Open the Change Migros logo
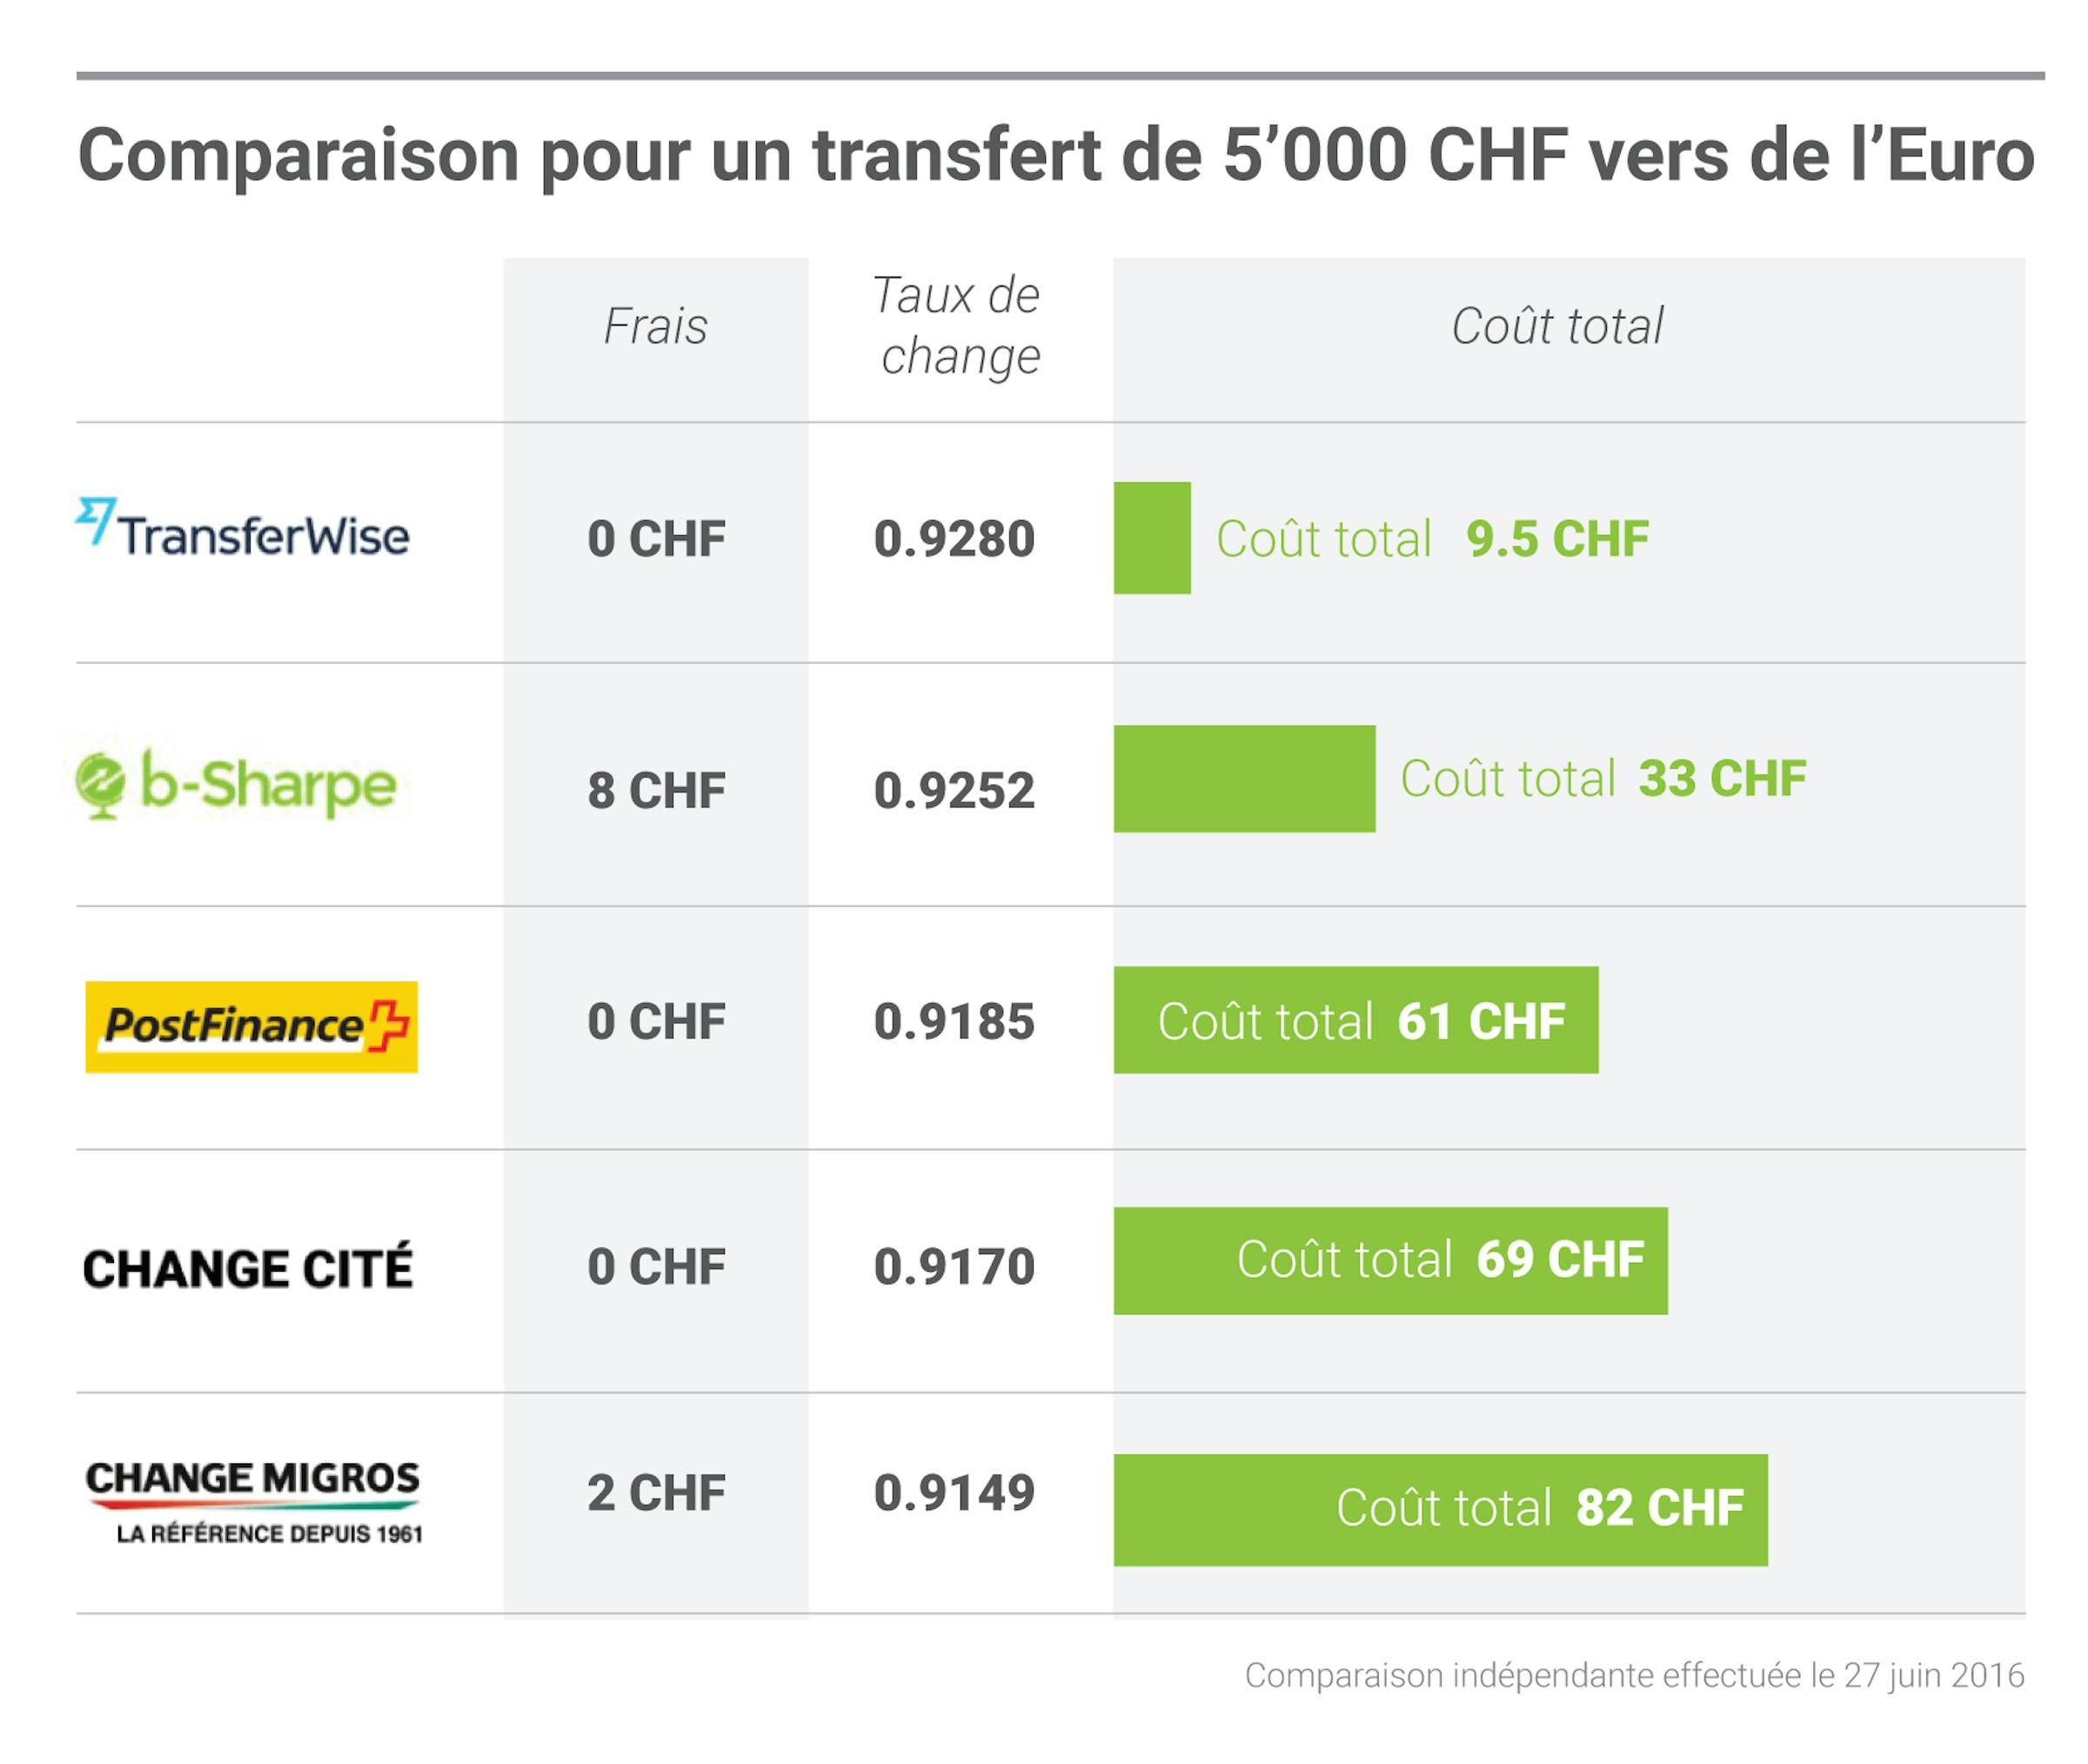Viewport: 2088px width, 1764px height. click(253, 1500)
